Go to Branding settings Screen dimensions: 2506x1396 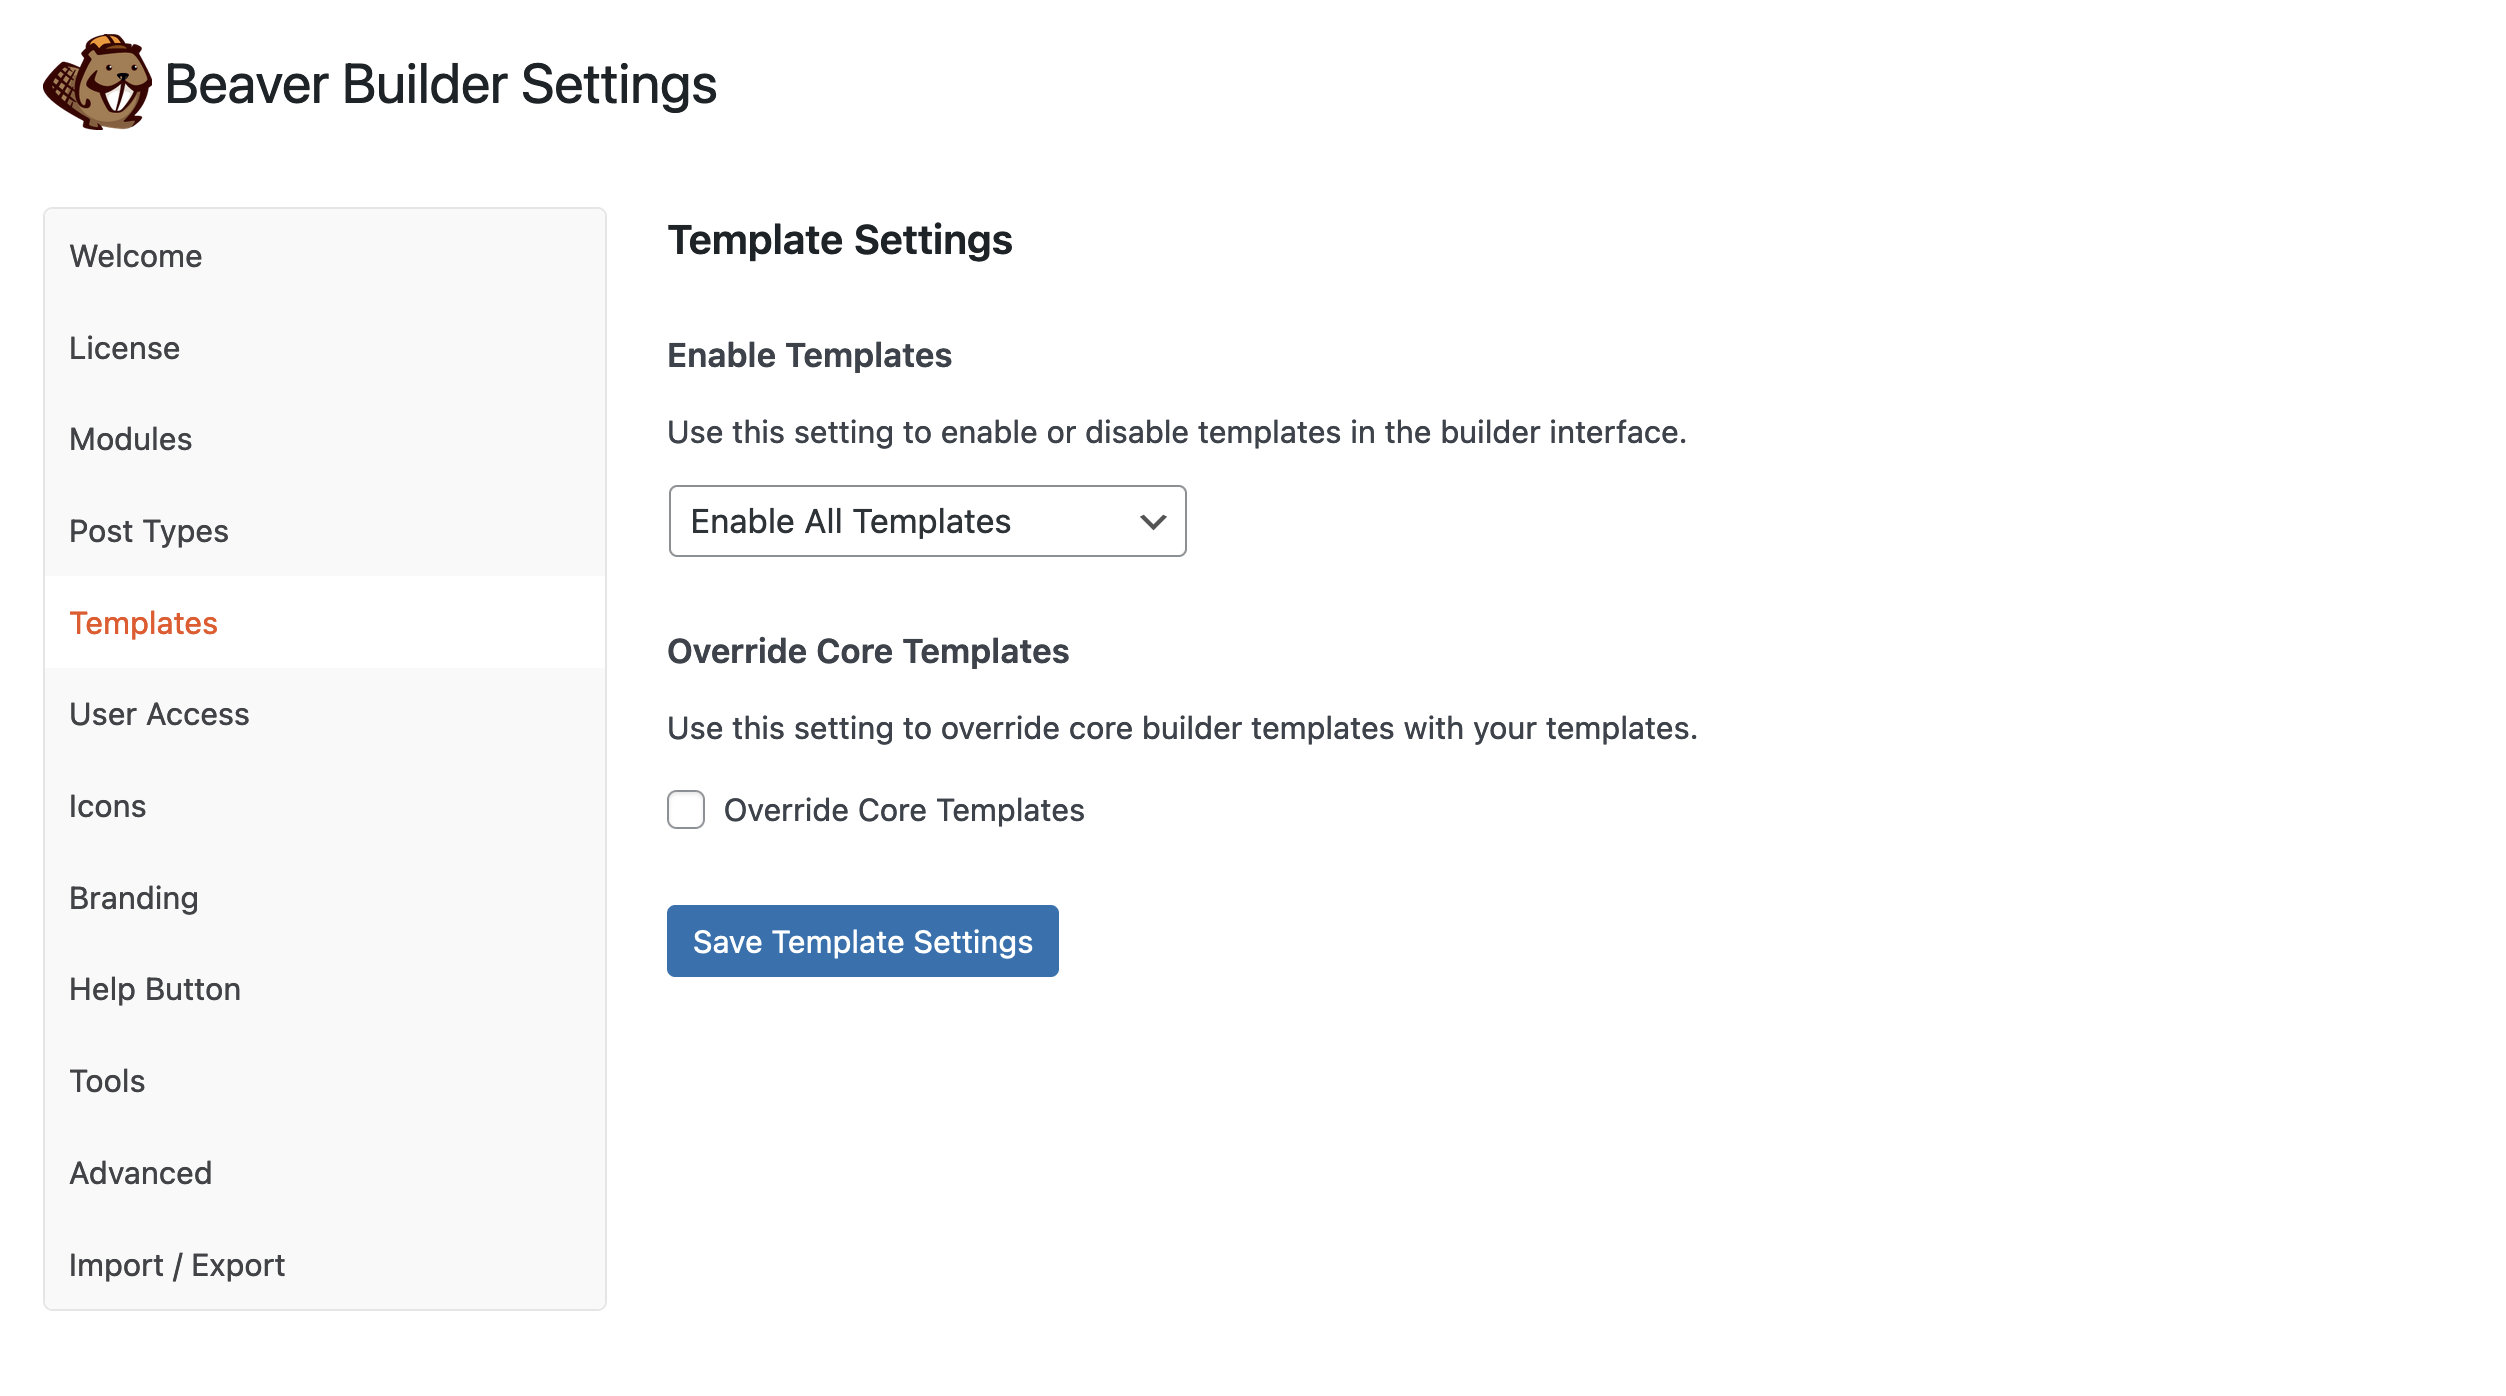(133, 897)
